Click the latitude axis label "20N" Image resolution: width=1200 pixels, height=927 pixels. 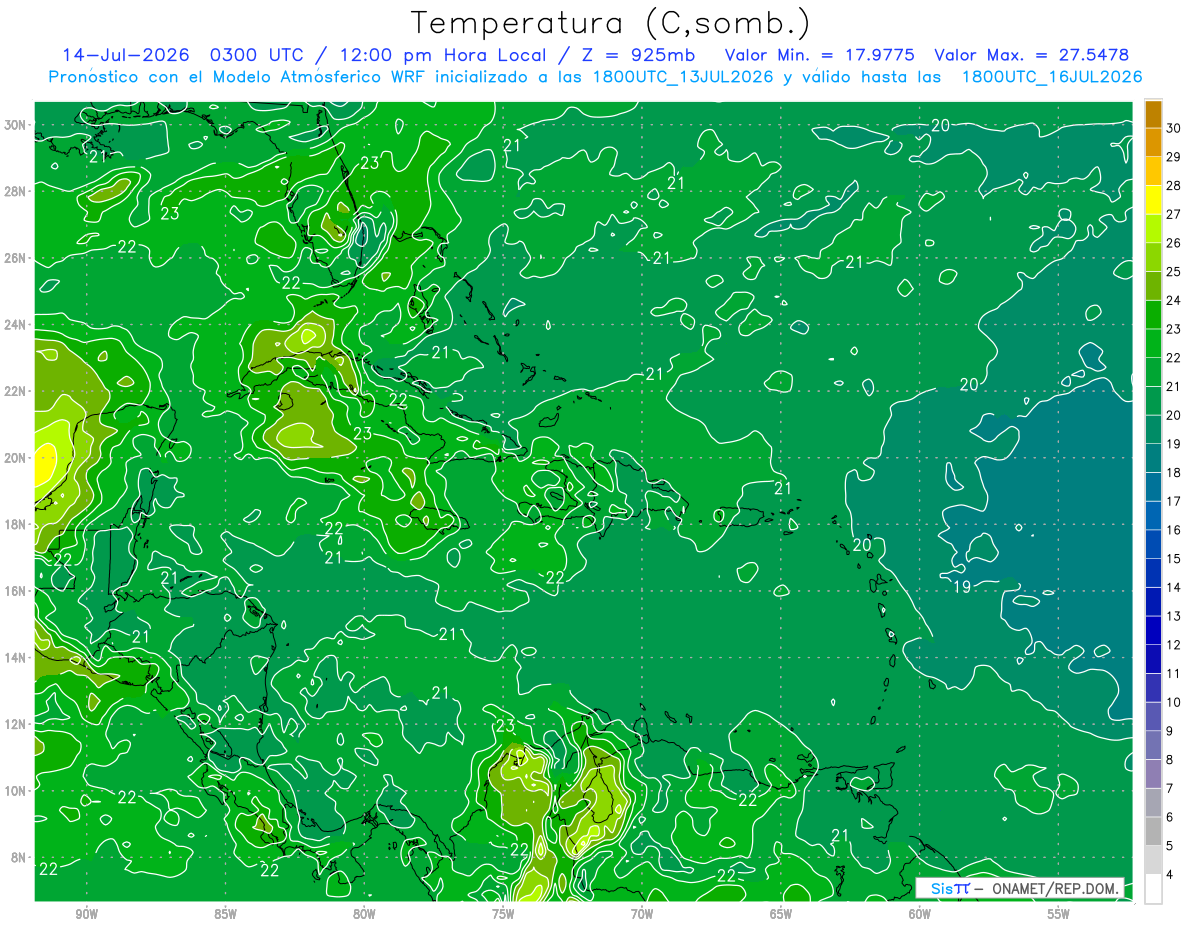15,458
